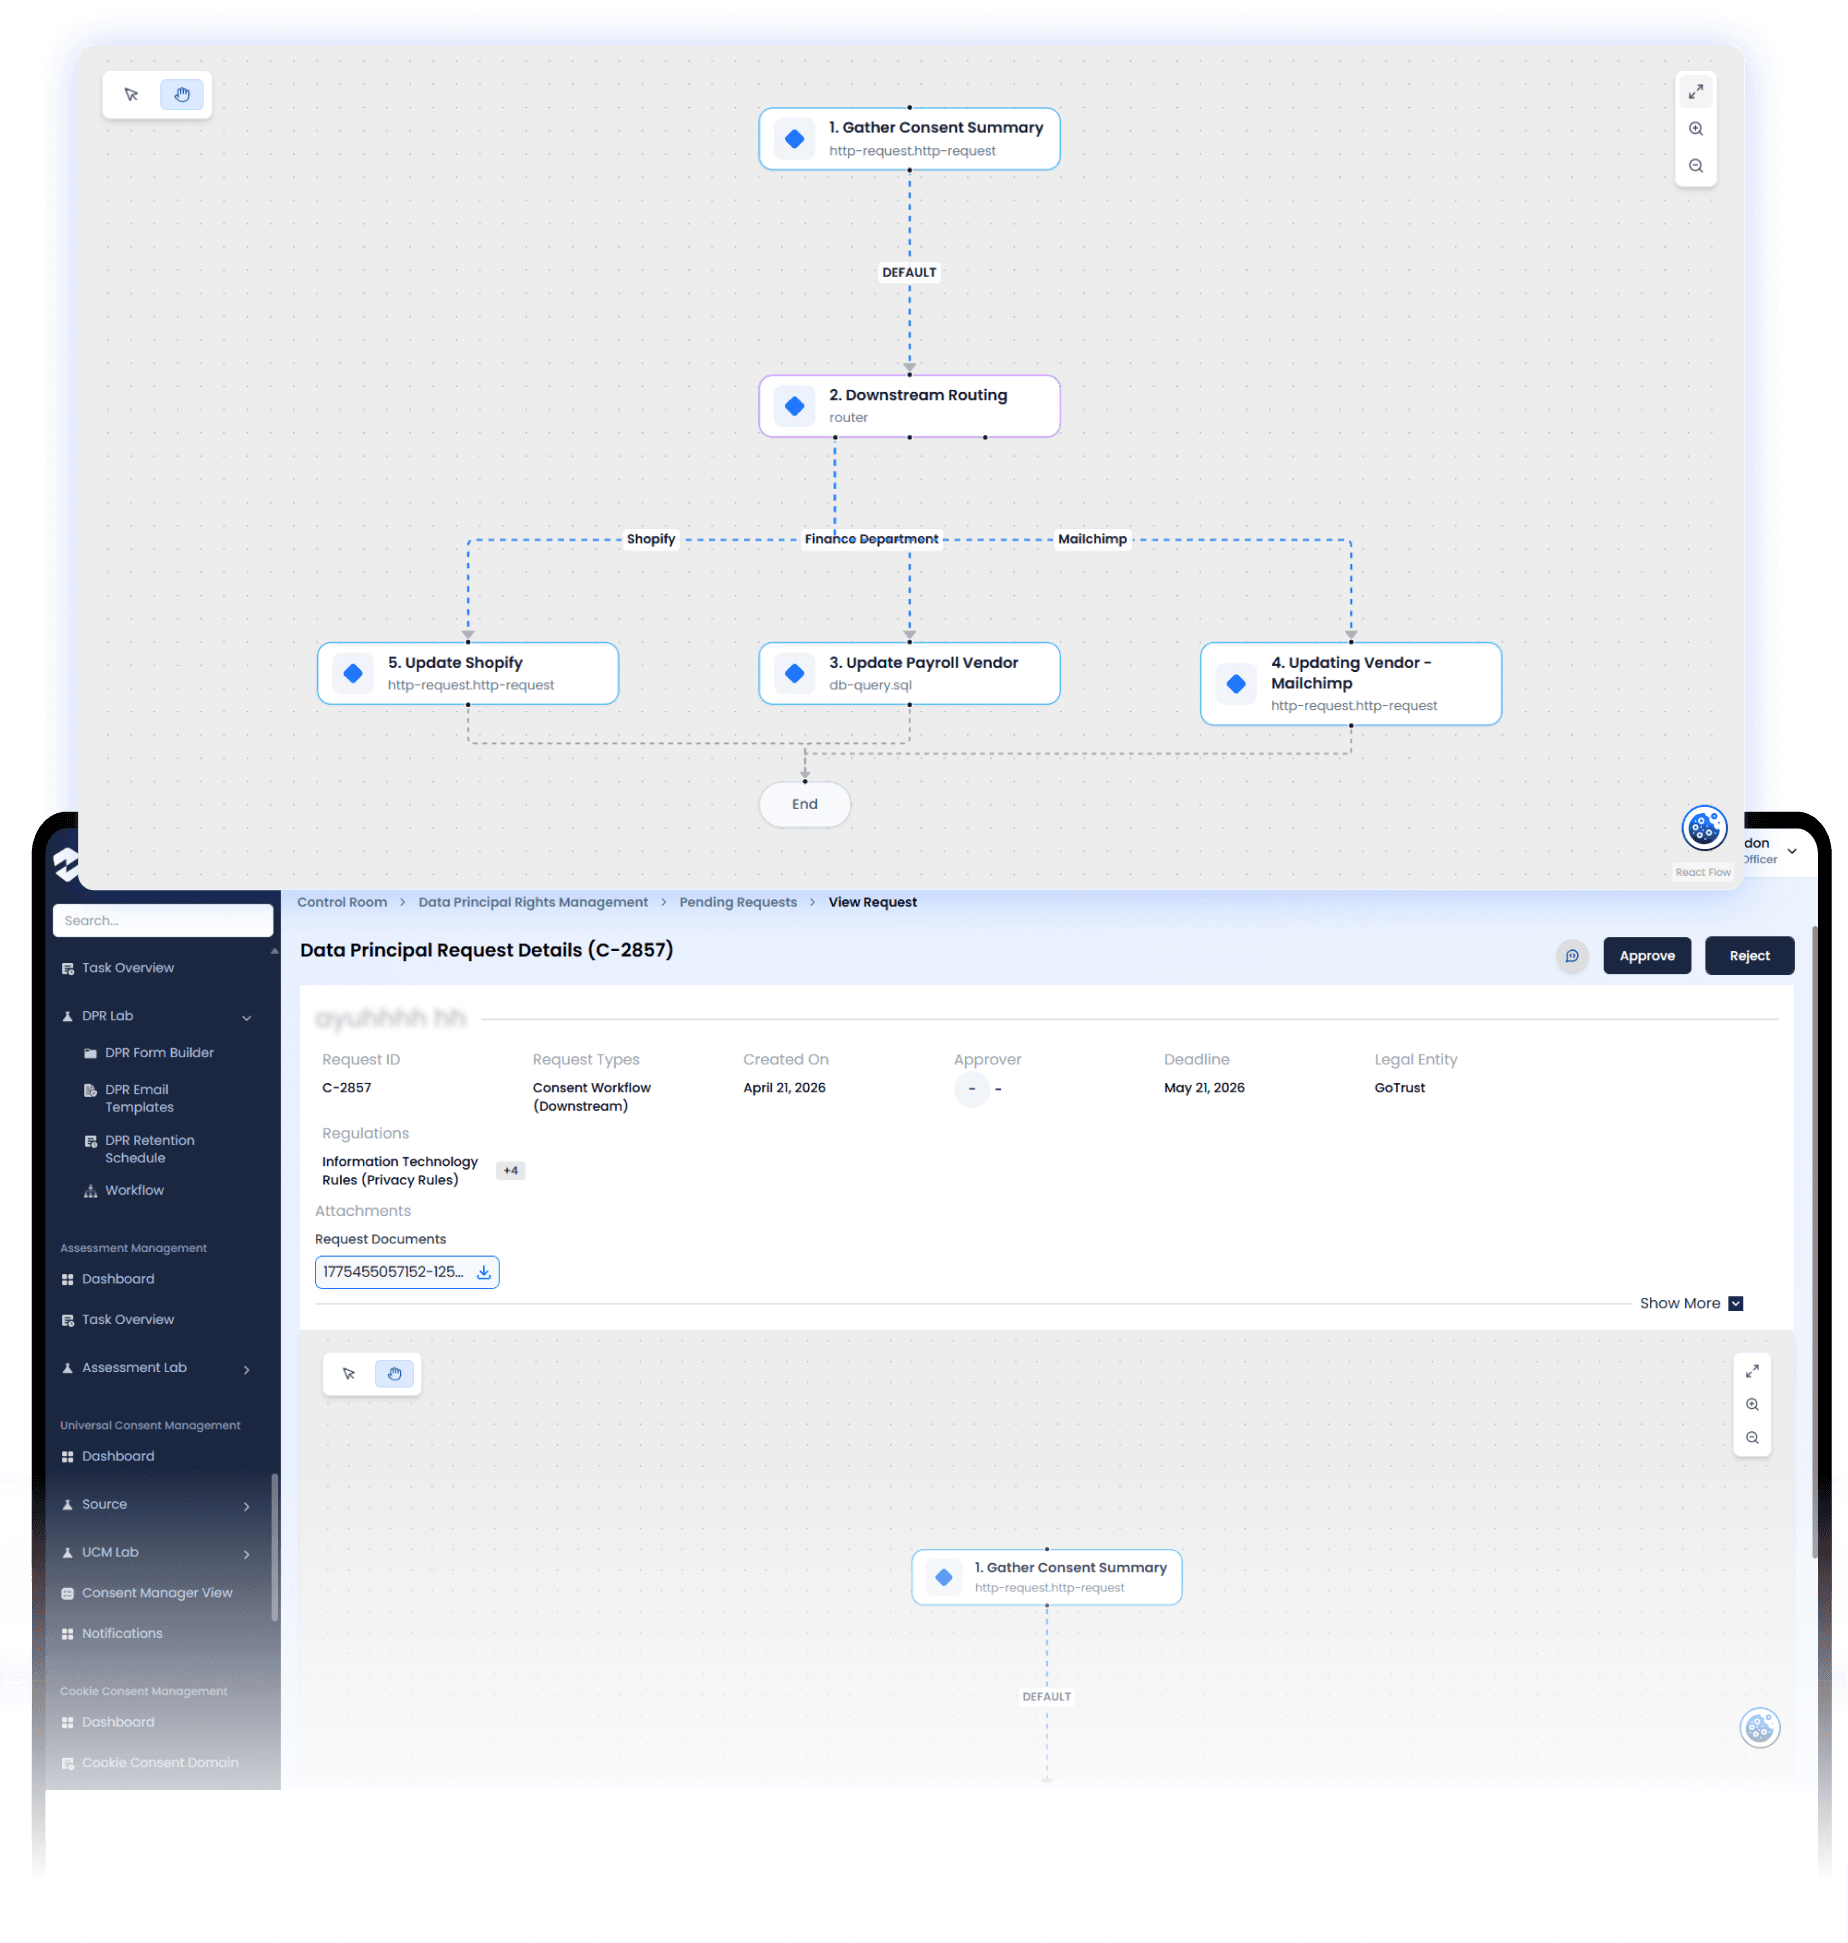Click the cookie icon near bottom right
This screenshot has height=1943, width=1848.
click(1760, 1727)
